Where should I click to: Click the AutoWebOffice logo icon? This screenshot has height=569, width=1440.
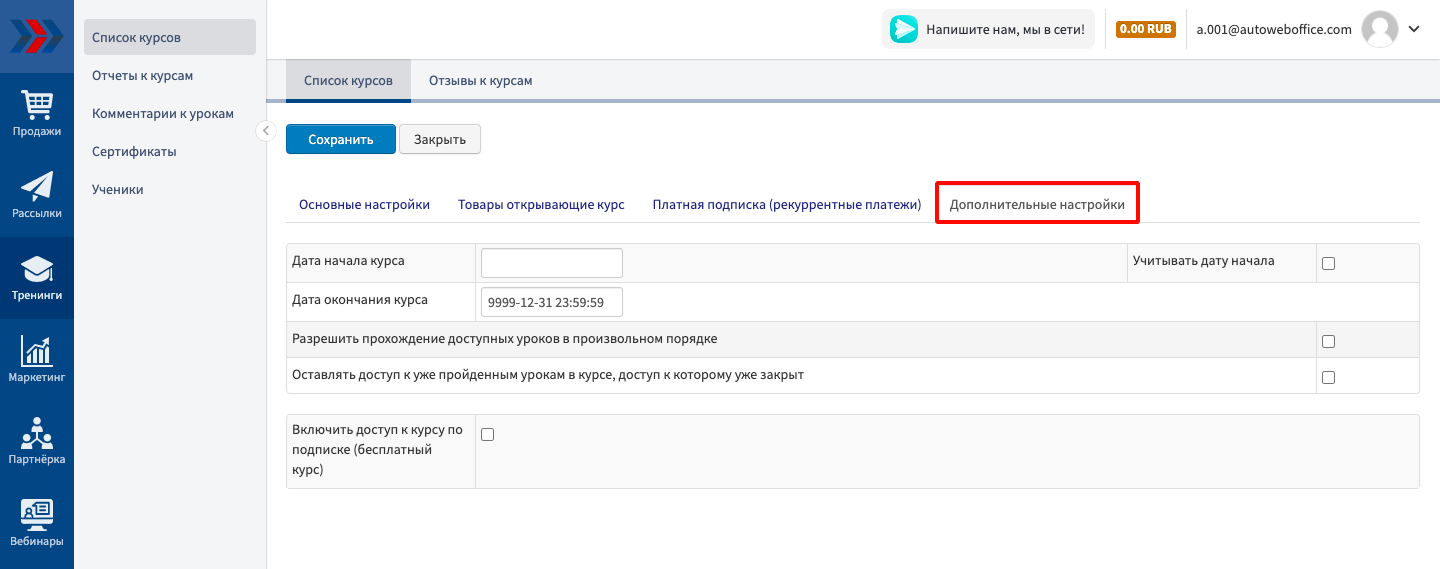[x=36, y=36]
